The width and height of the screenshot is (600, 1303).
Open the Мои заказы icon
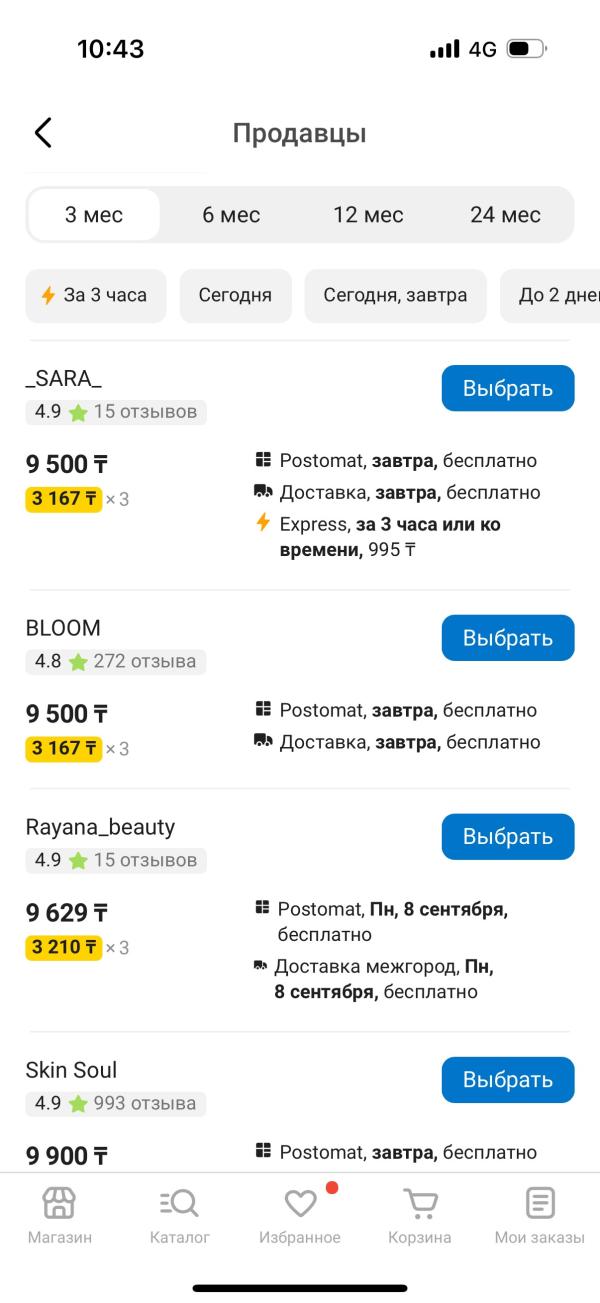540,1203
